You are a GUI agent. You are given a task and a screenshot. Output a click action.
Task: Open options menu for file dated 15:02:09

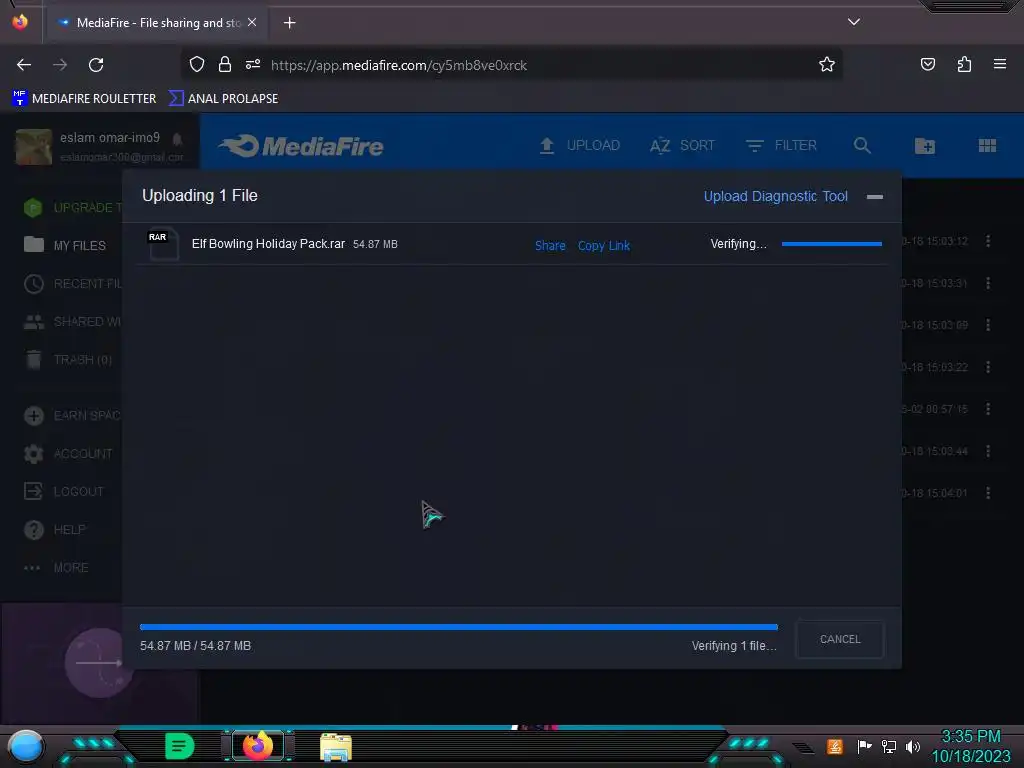click(987, 325)
